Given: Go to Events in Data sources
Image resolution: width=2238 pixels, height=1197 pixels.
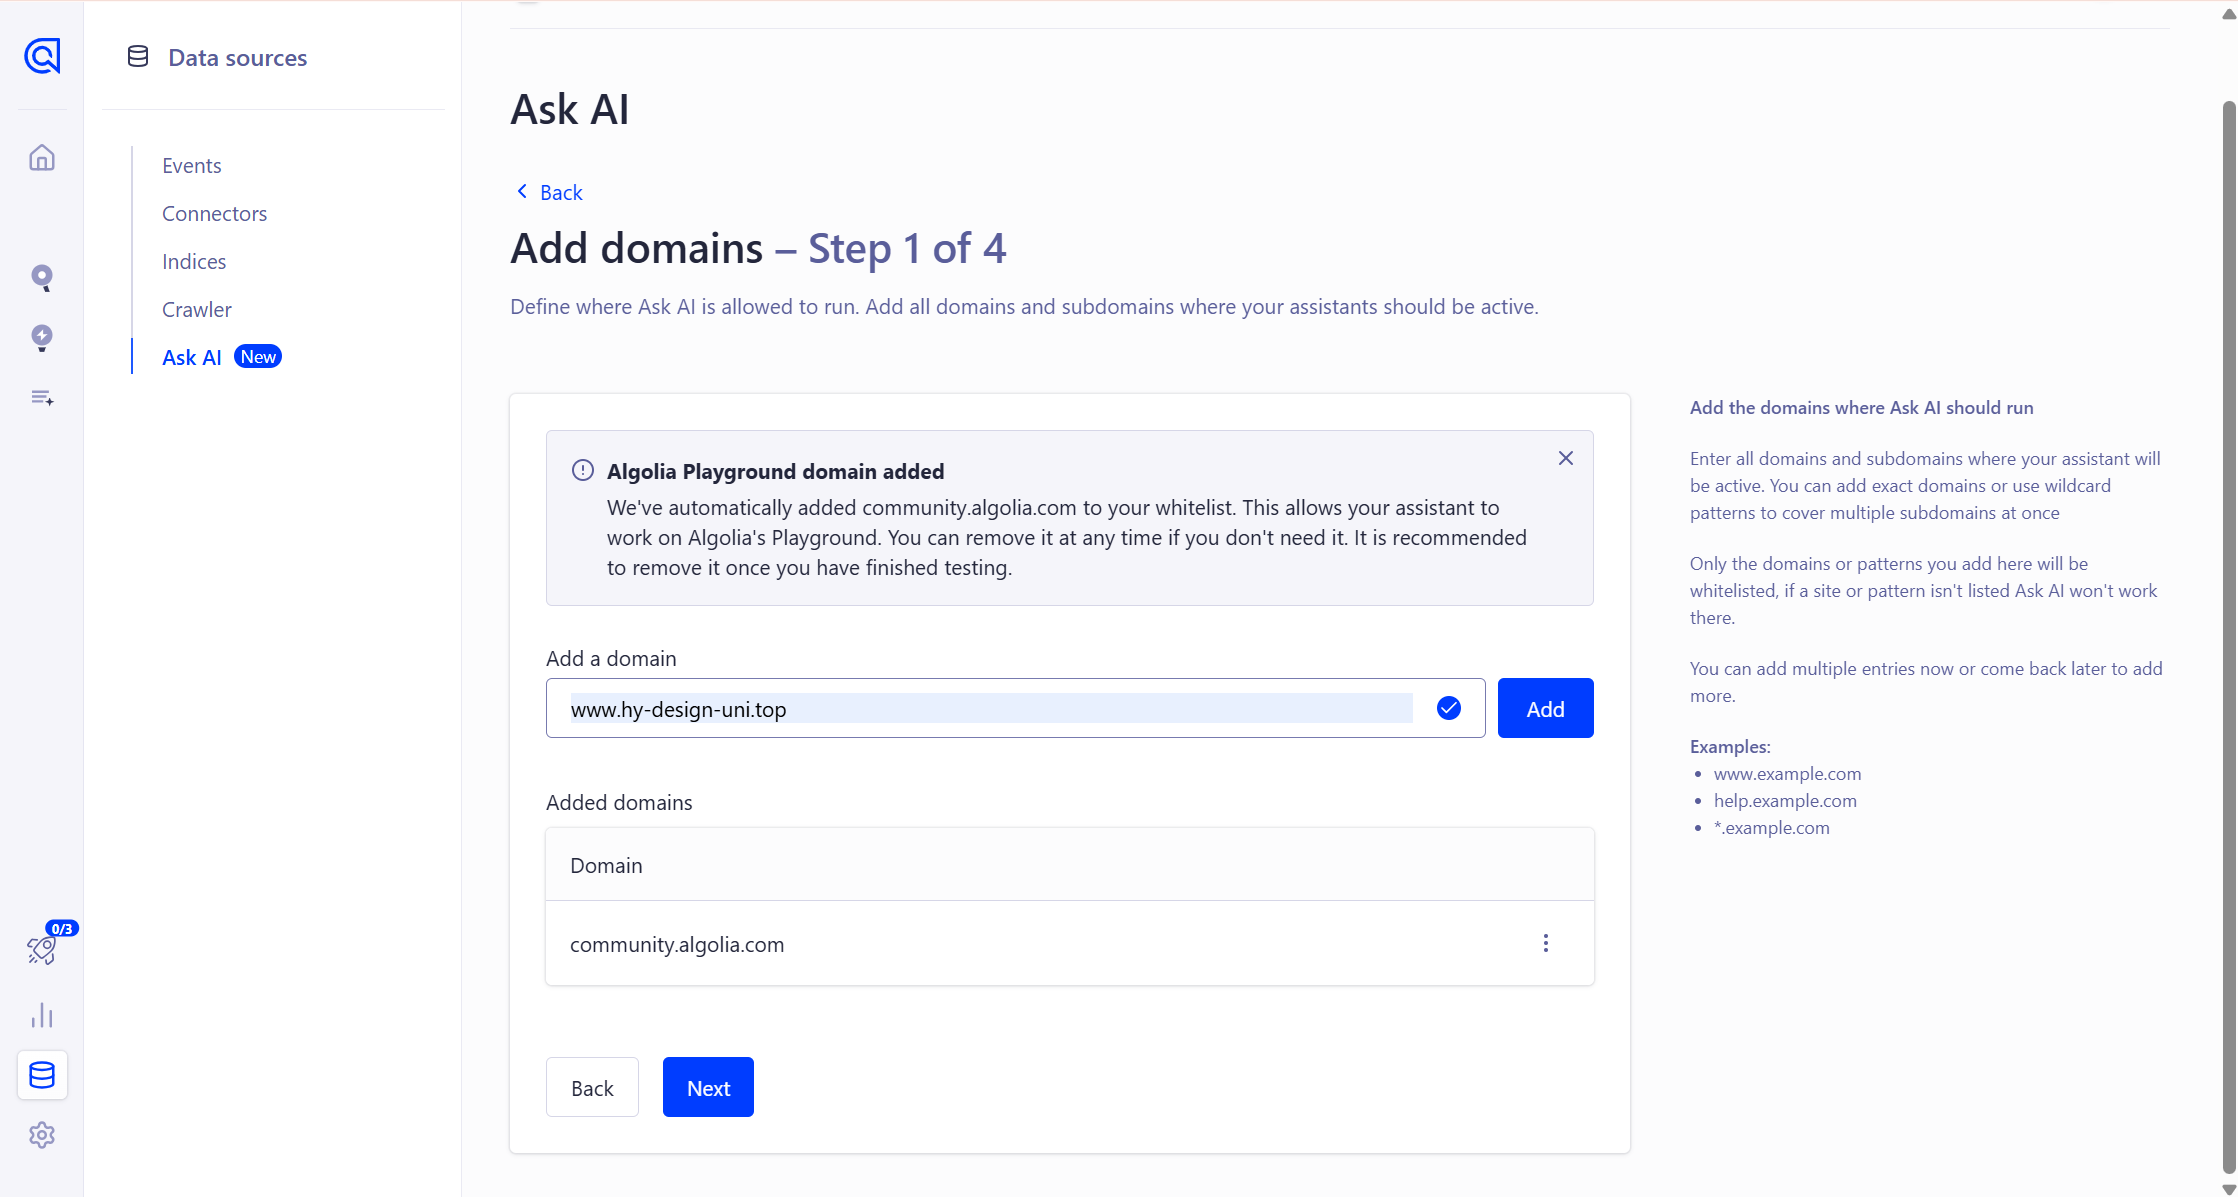Looking at the screenshot, I should [192, 166].
